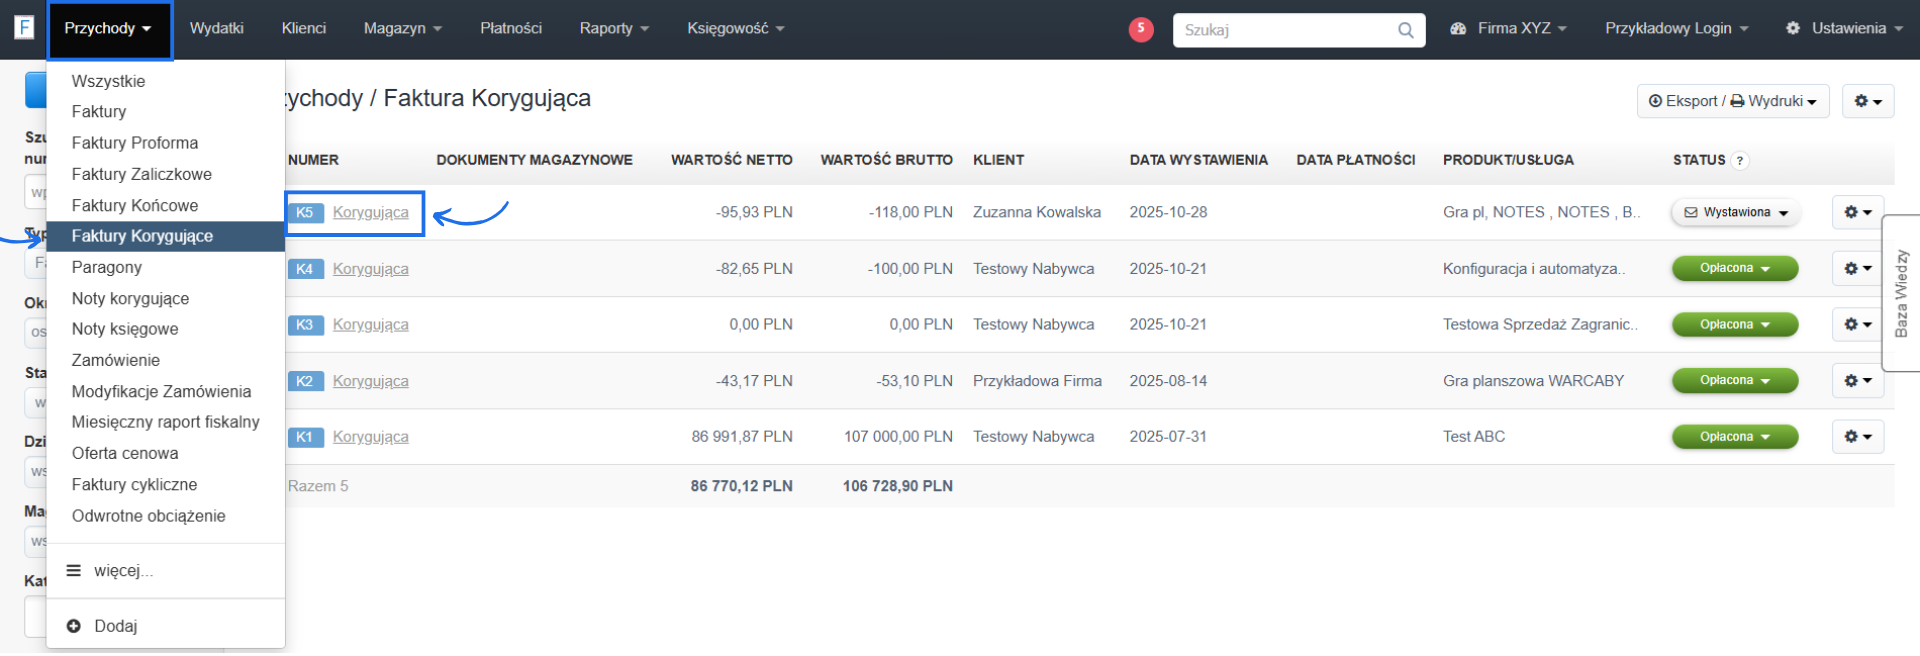Expand the Firma XYZ company menu

coord(1509,29)
